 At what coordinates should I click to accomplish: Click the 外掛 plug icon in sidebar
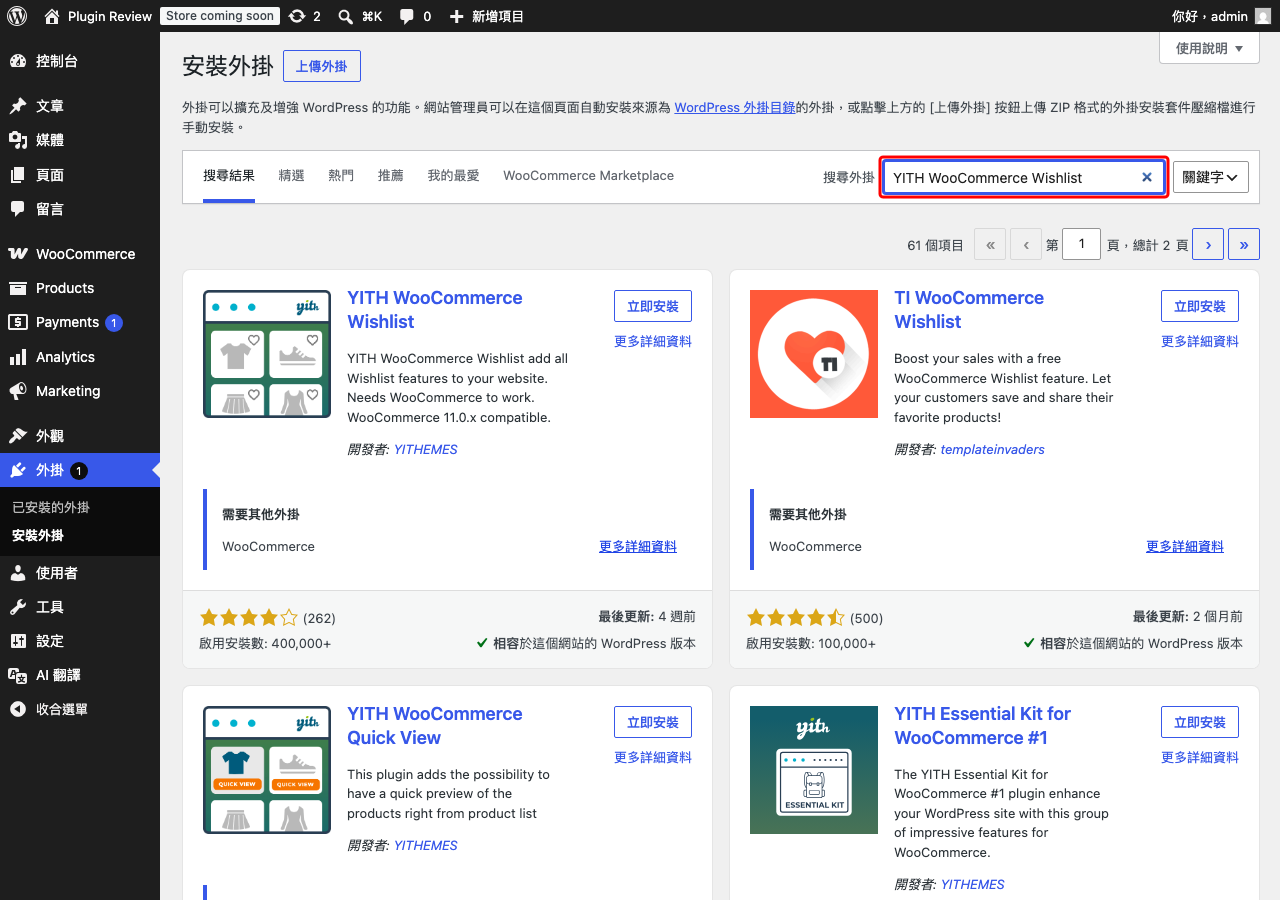(x=18, y=470)
